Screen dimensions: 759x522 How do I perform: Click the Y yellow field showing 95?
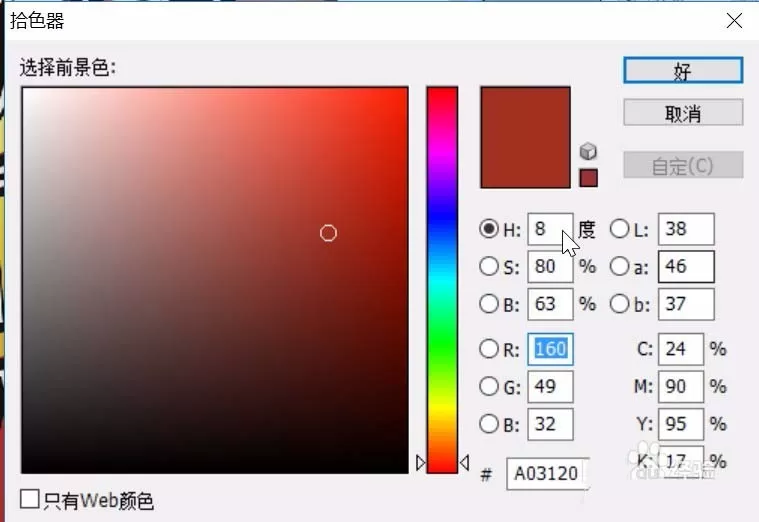681,424
